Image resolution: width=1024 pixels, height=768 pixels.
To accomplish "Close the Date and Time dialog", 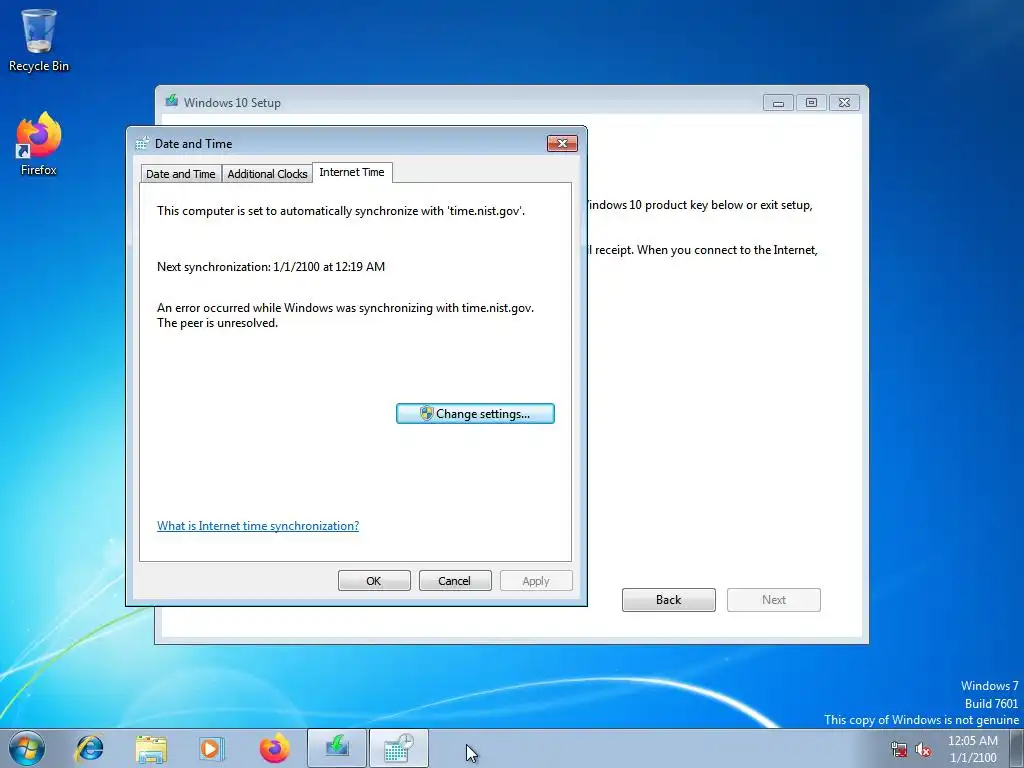I will (562, 143).
